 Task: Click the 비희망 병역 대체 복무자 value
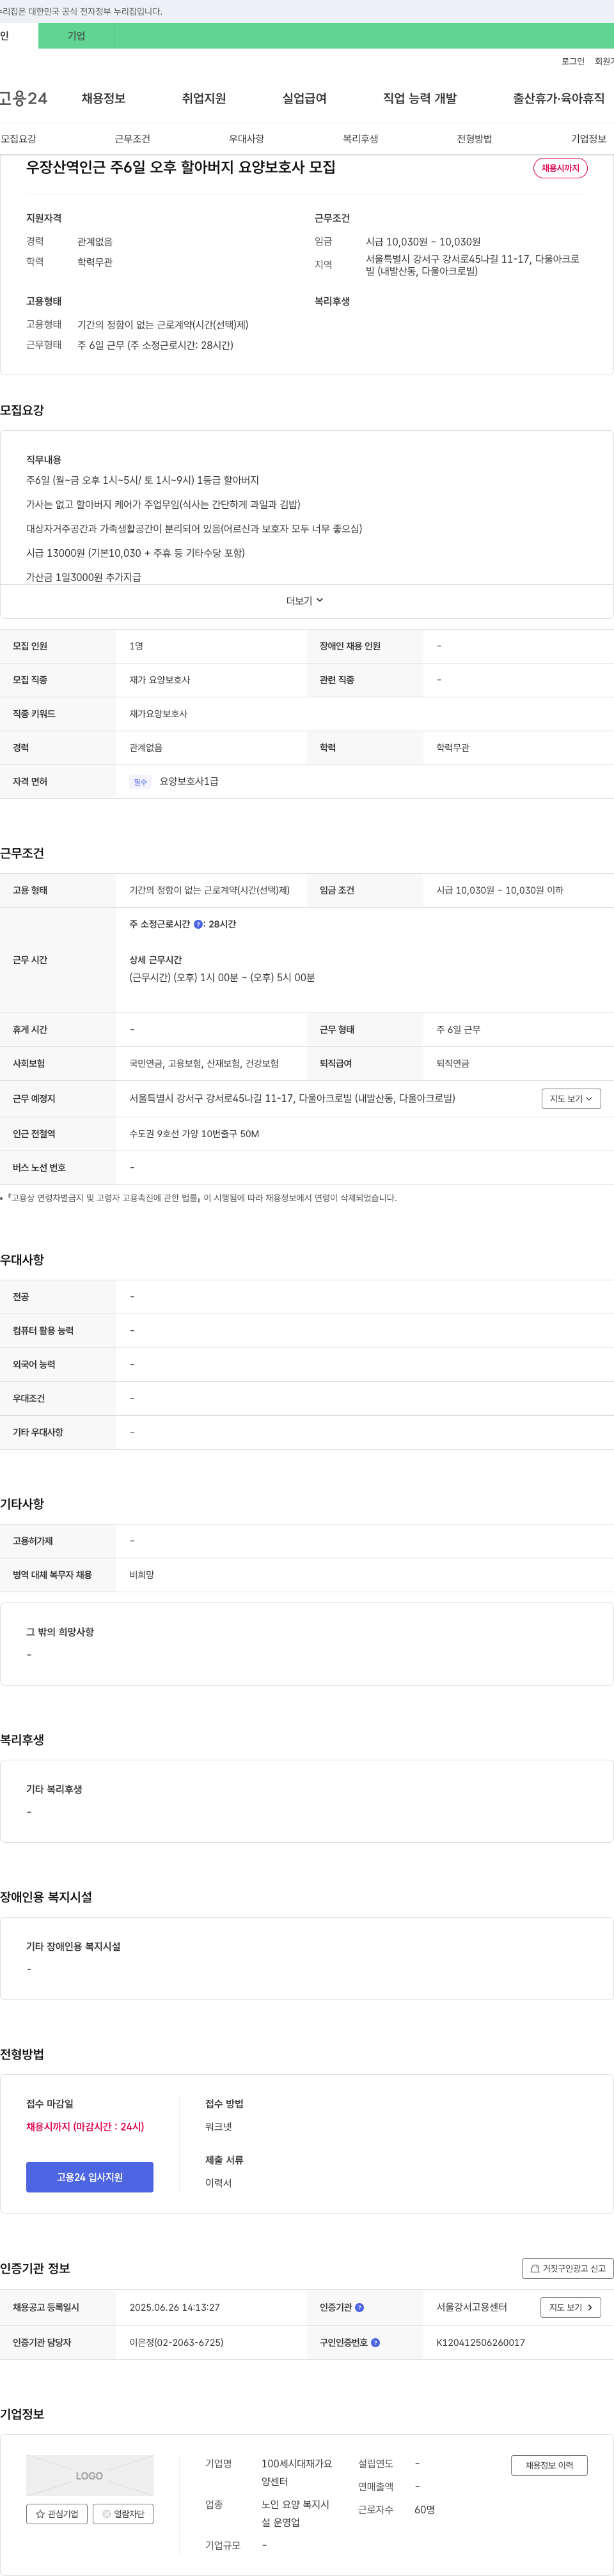(141, 1575)
